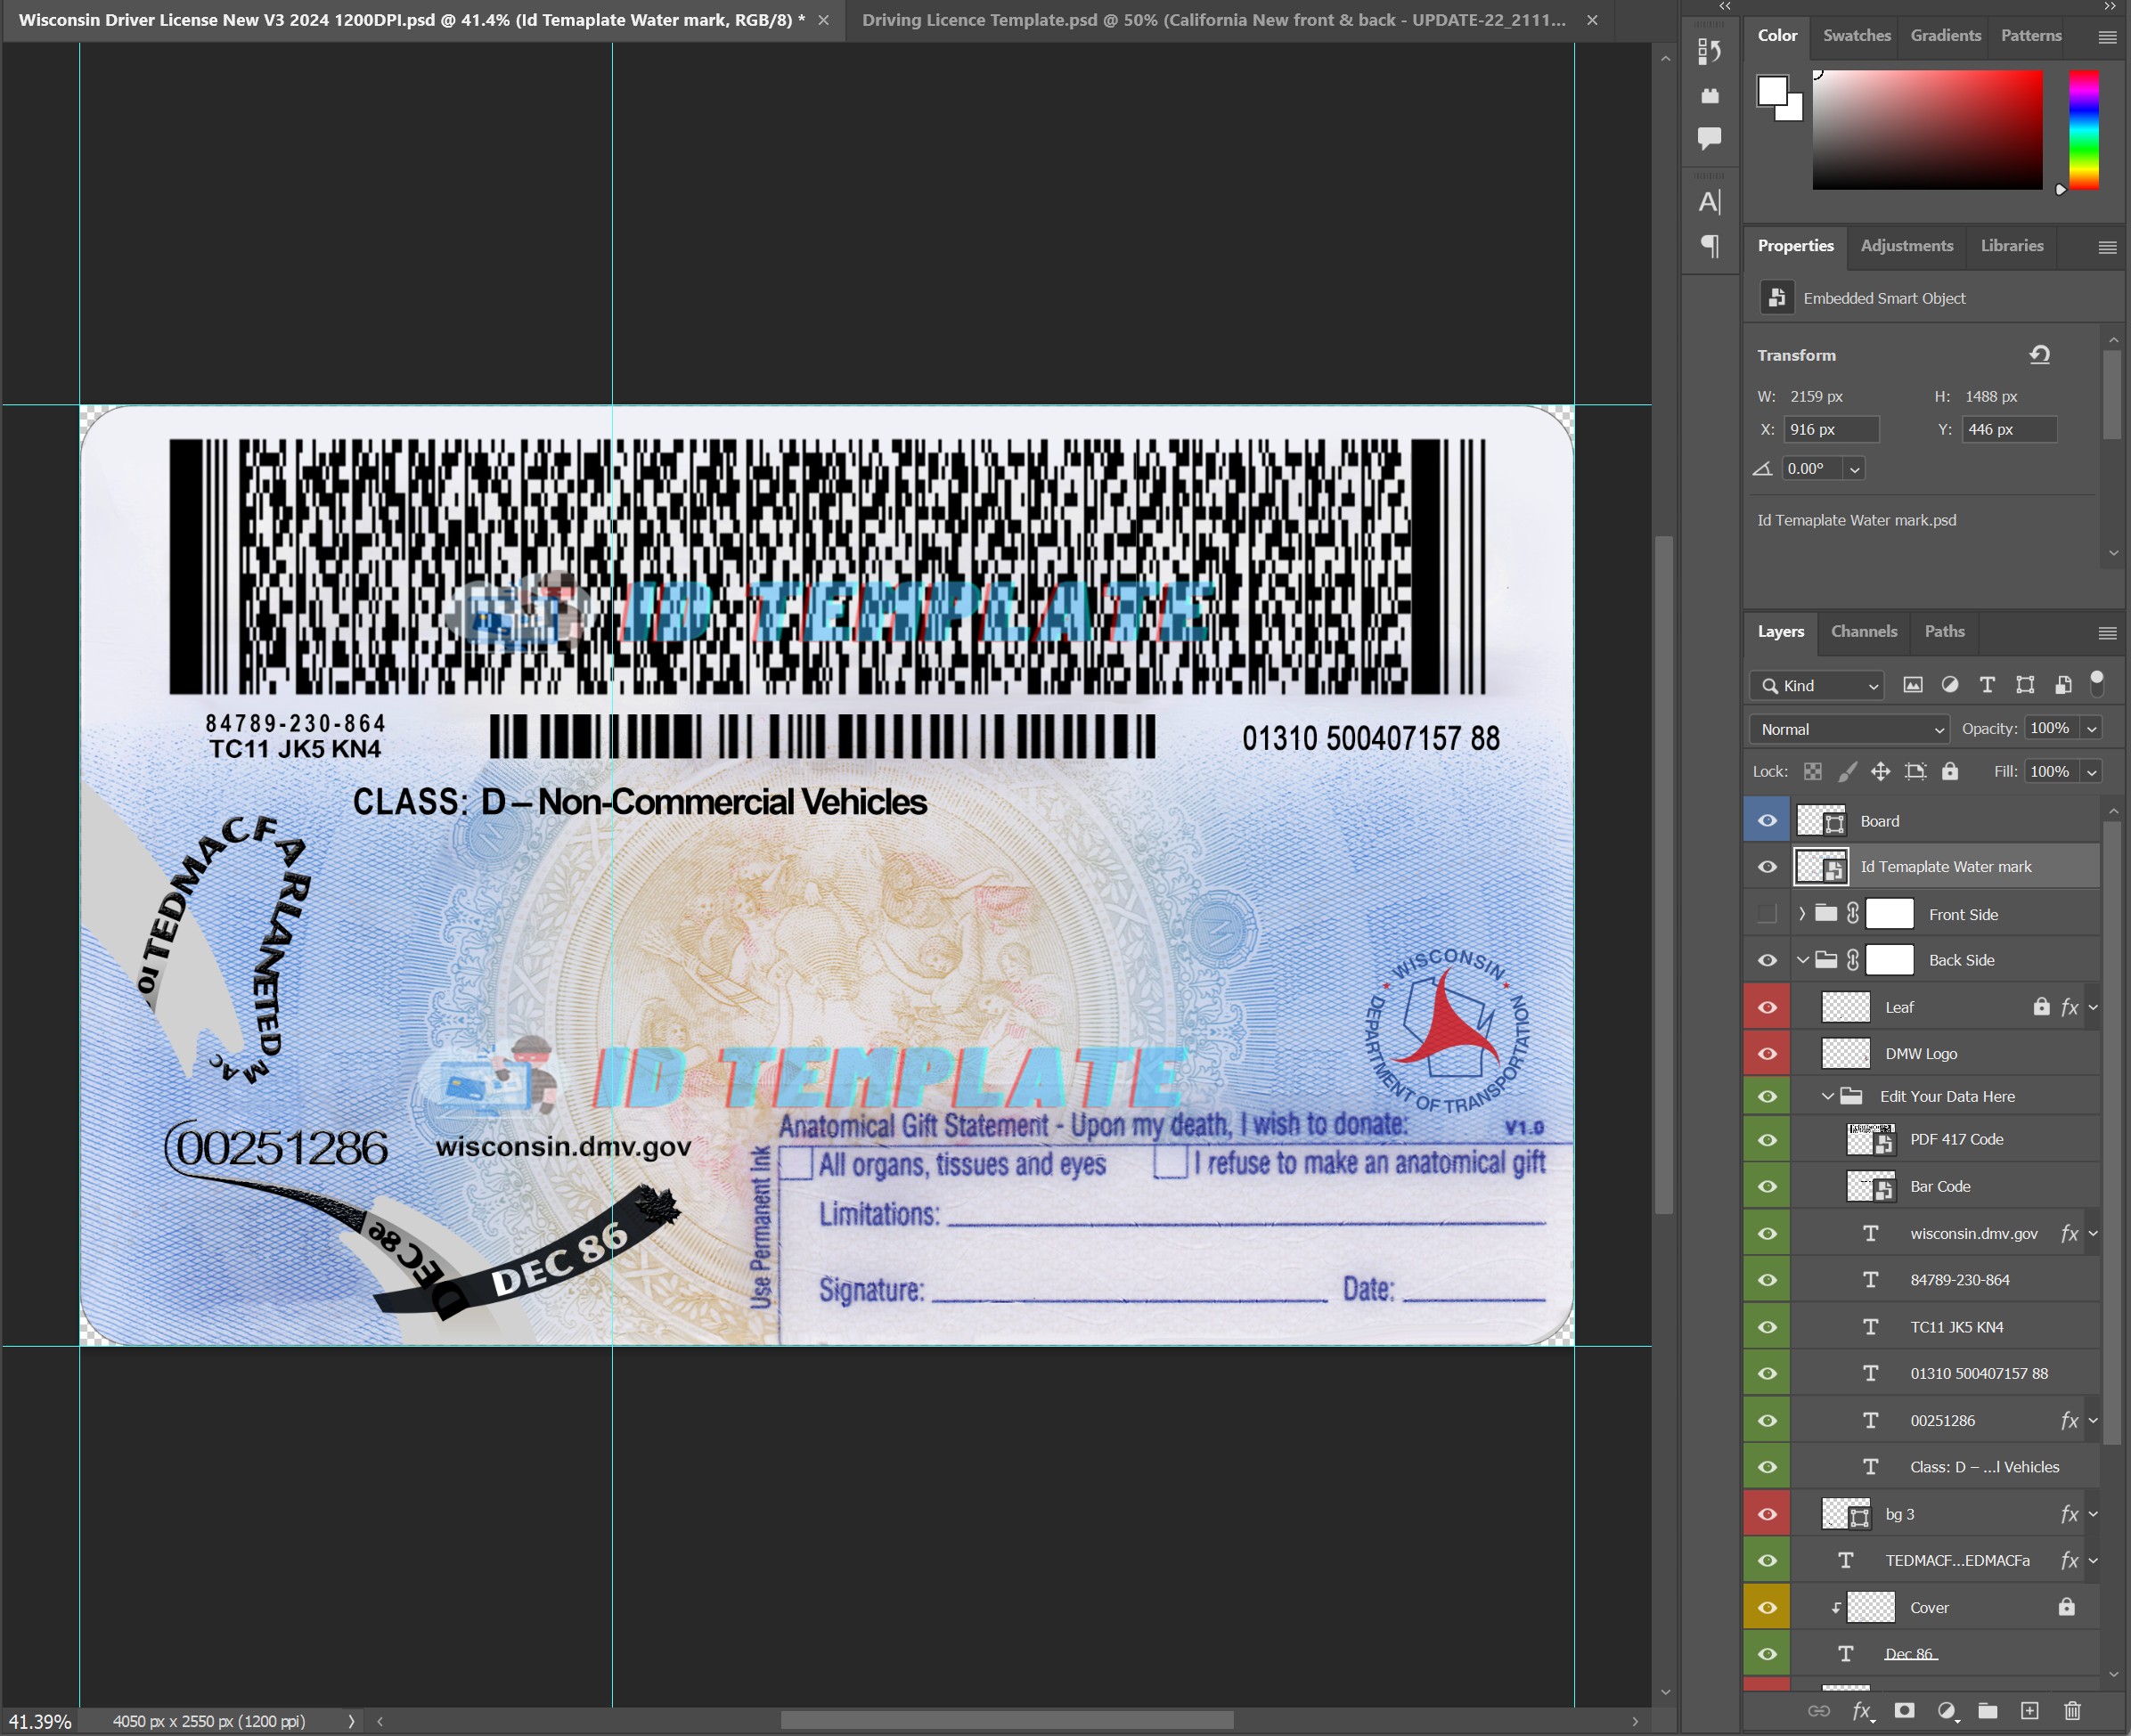Expand effects arrow on the Leaf layer

pyautogui.click(x=2092, y=1007)
